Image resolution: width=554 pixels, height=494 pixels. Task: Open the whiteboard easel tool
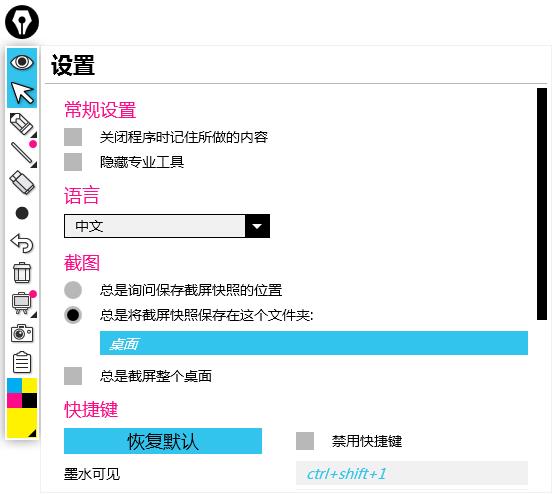[x=22, y=303]
